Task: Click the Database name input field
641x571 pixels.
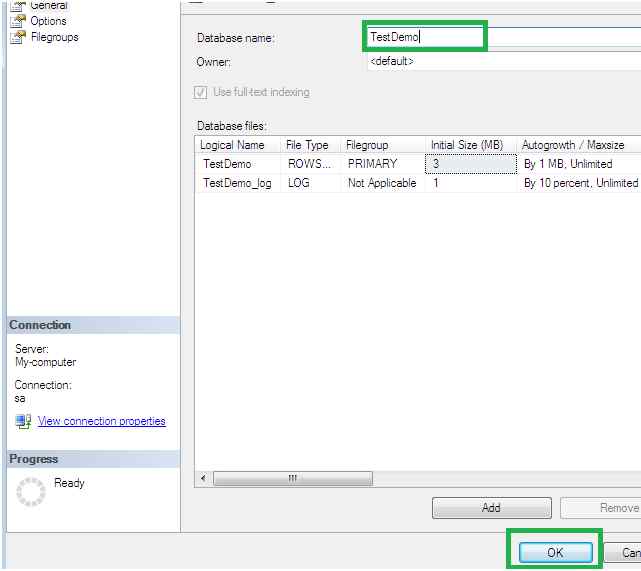Action: 504,37
